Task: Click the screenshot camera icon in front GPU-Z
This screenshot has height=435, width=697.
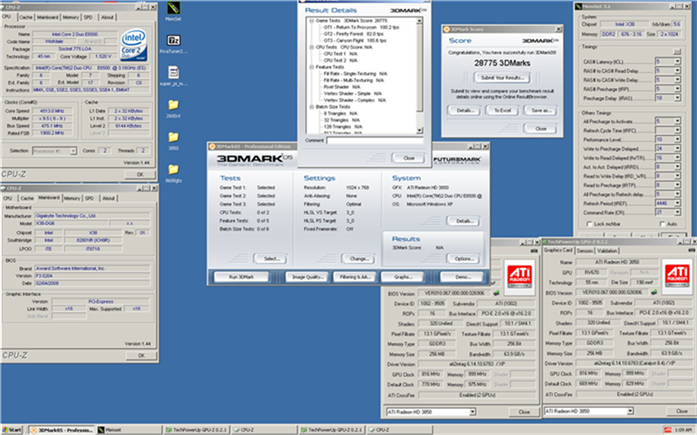Action: (691, 251)
